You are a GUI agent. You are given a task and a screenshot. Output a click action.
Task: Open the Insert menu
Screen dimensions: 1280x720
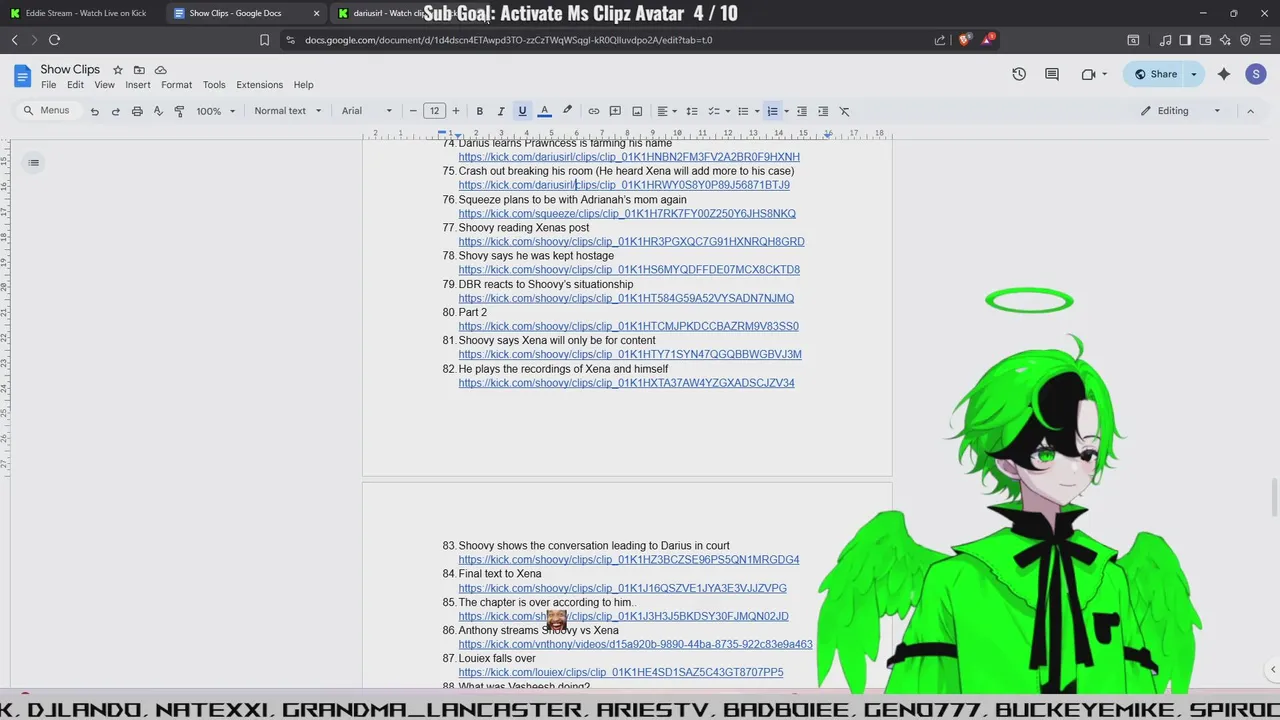click(138, 85)
